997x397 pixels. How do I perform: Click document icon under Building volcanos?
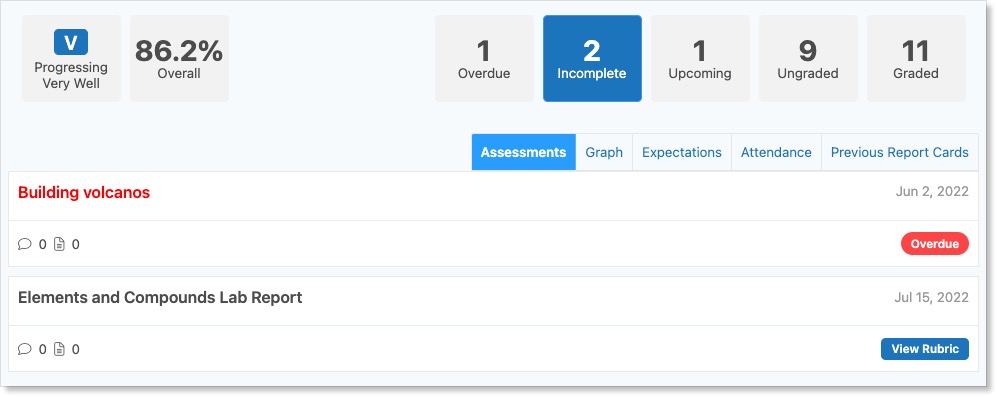59,244
